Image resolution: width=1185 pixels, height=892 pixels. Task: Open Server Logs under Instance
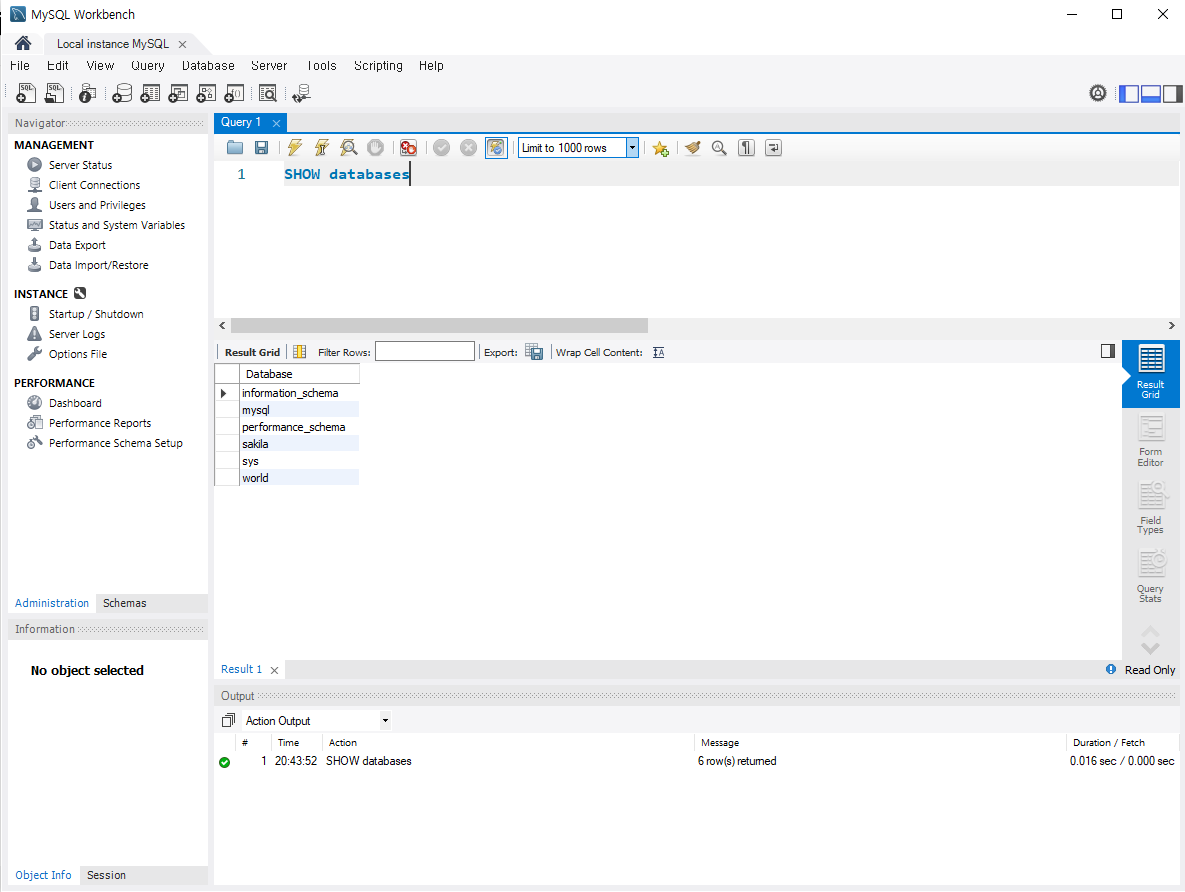tap(76, 334)
